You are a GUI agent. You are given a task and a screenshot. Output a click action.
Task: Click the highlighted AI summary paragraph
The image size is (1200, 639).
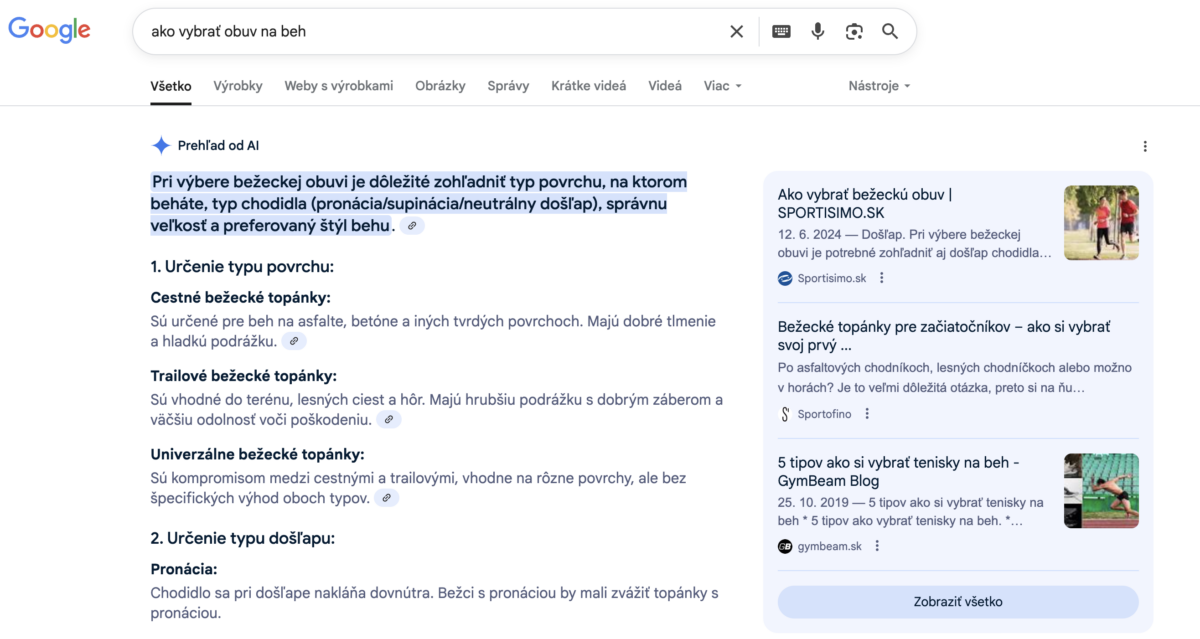pyautogui.click(x=419, y=204)
